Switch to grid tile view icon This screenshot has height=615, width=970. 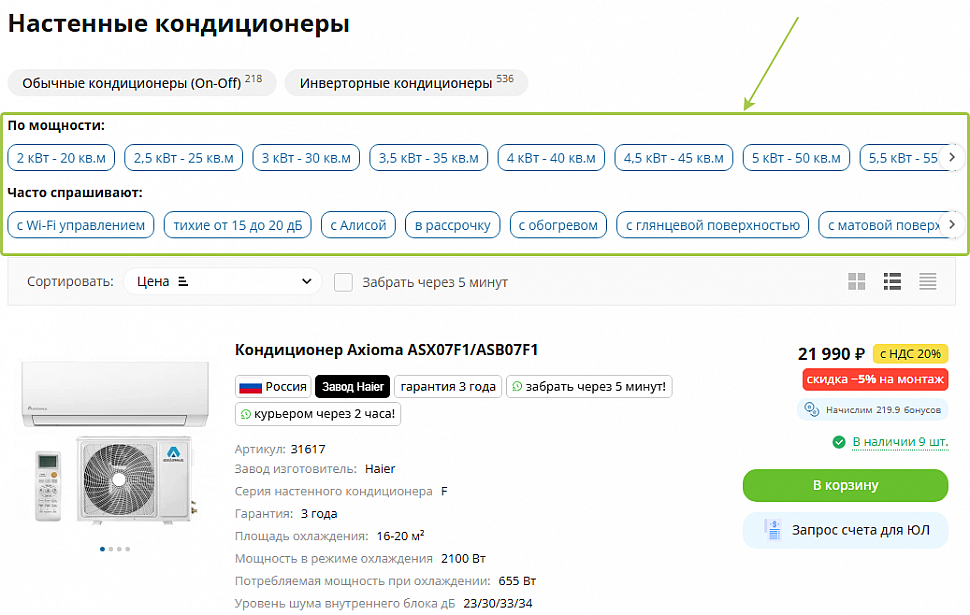(x=856, y=282)
